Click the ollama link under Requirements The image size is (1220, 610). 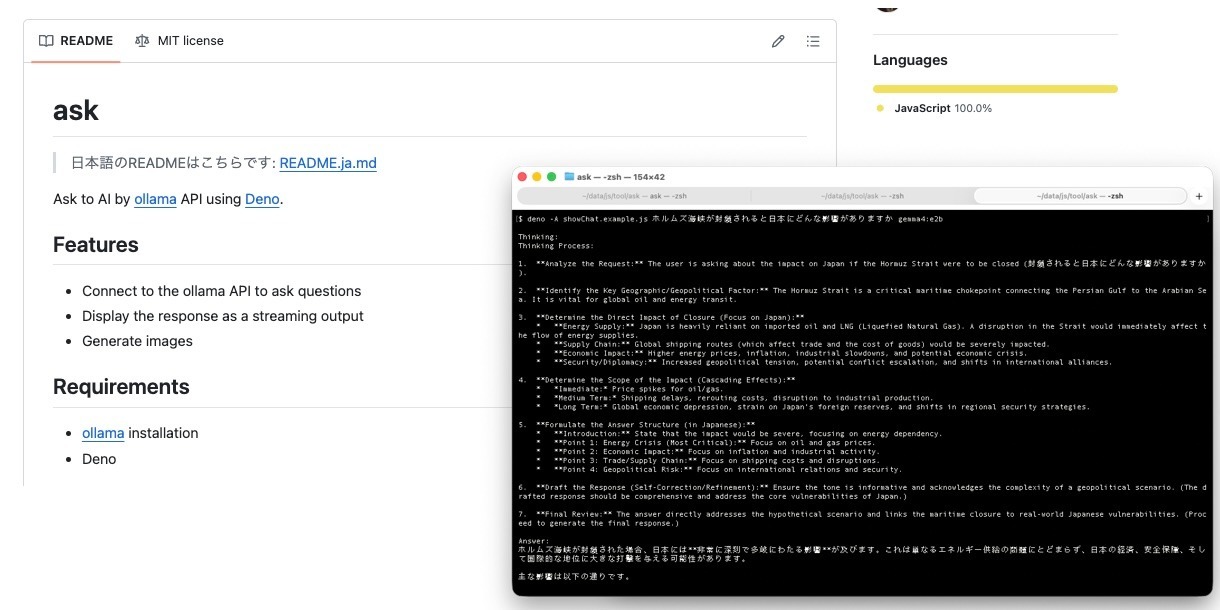click(103, 433)
